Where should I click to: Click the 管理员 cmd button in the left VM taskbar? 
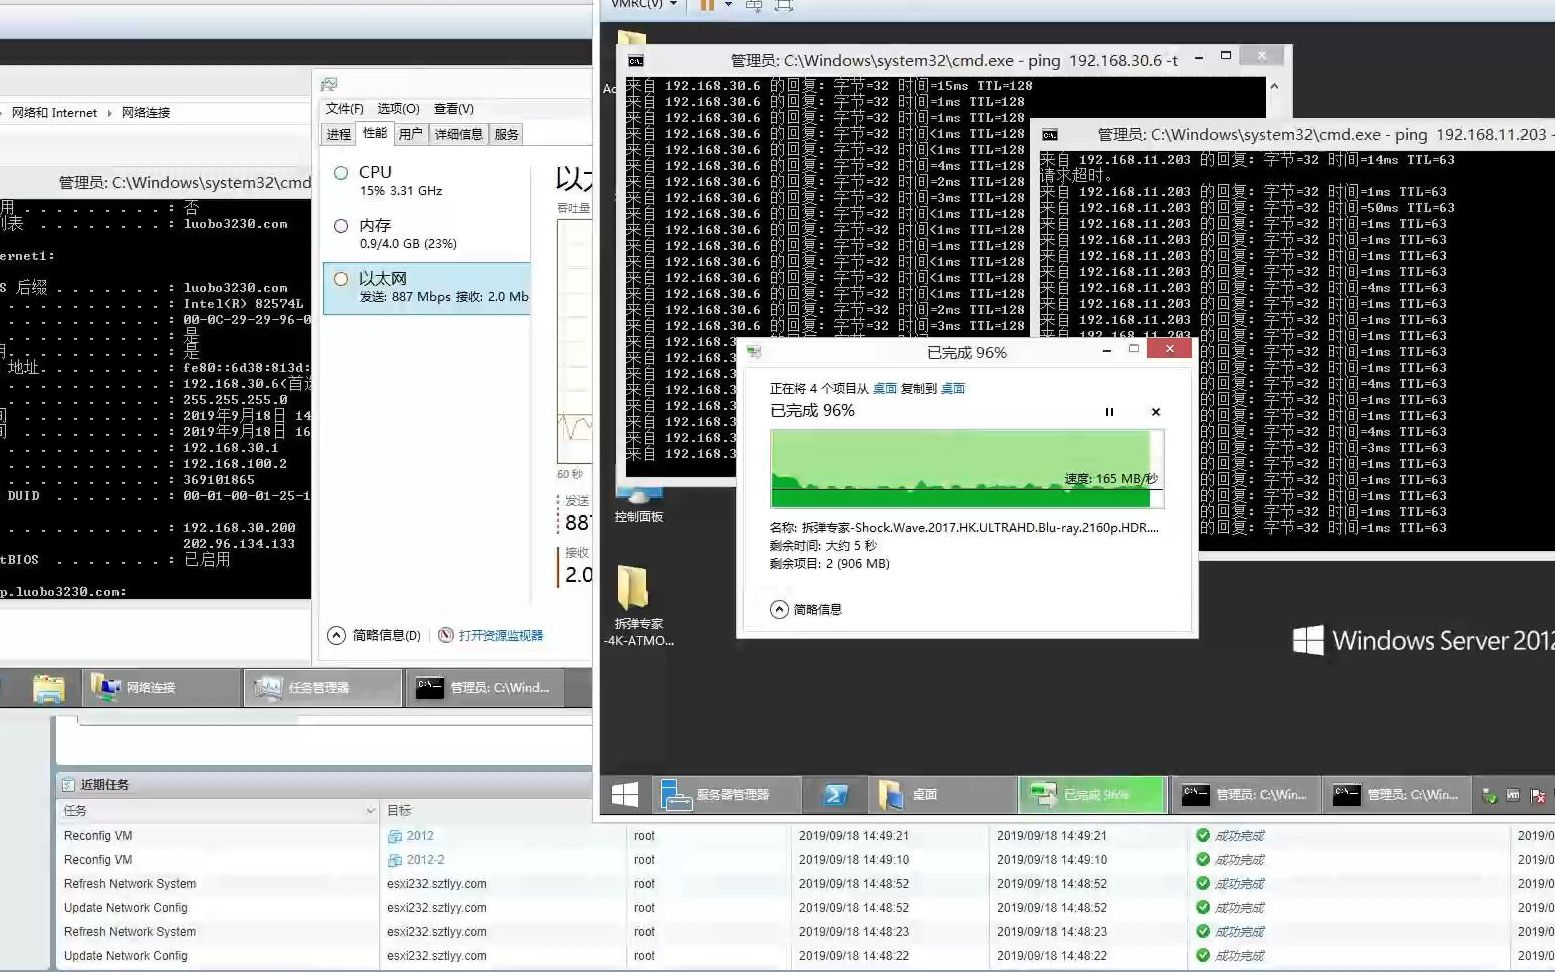tap(485, 688)
